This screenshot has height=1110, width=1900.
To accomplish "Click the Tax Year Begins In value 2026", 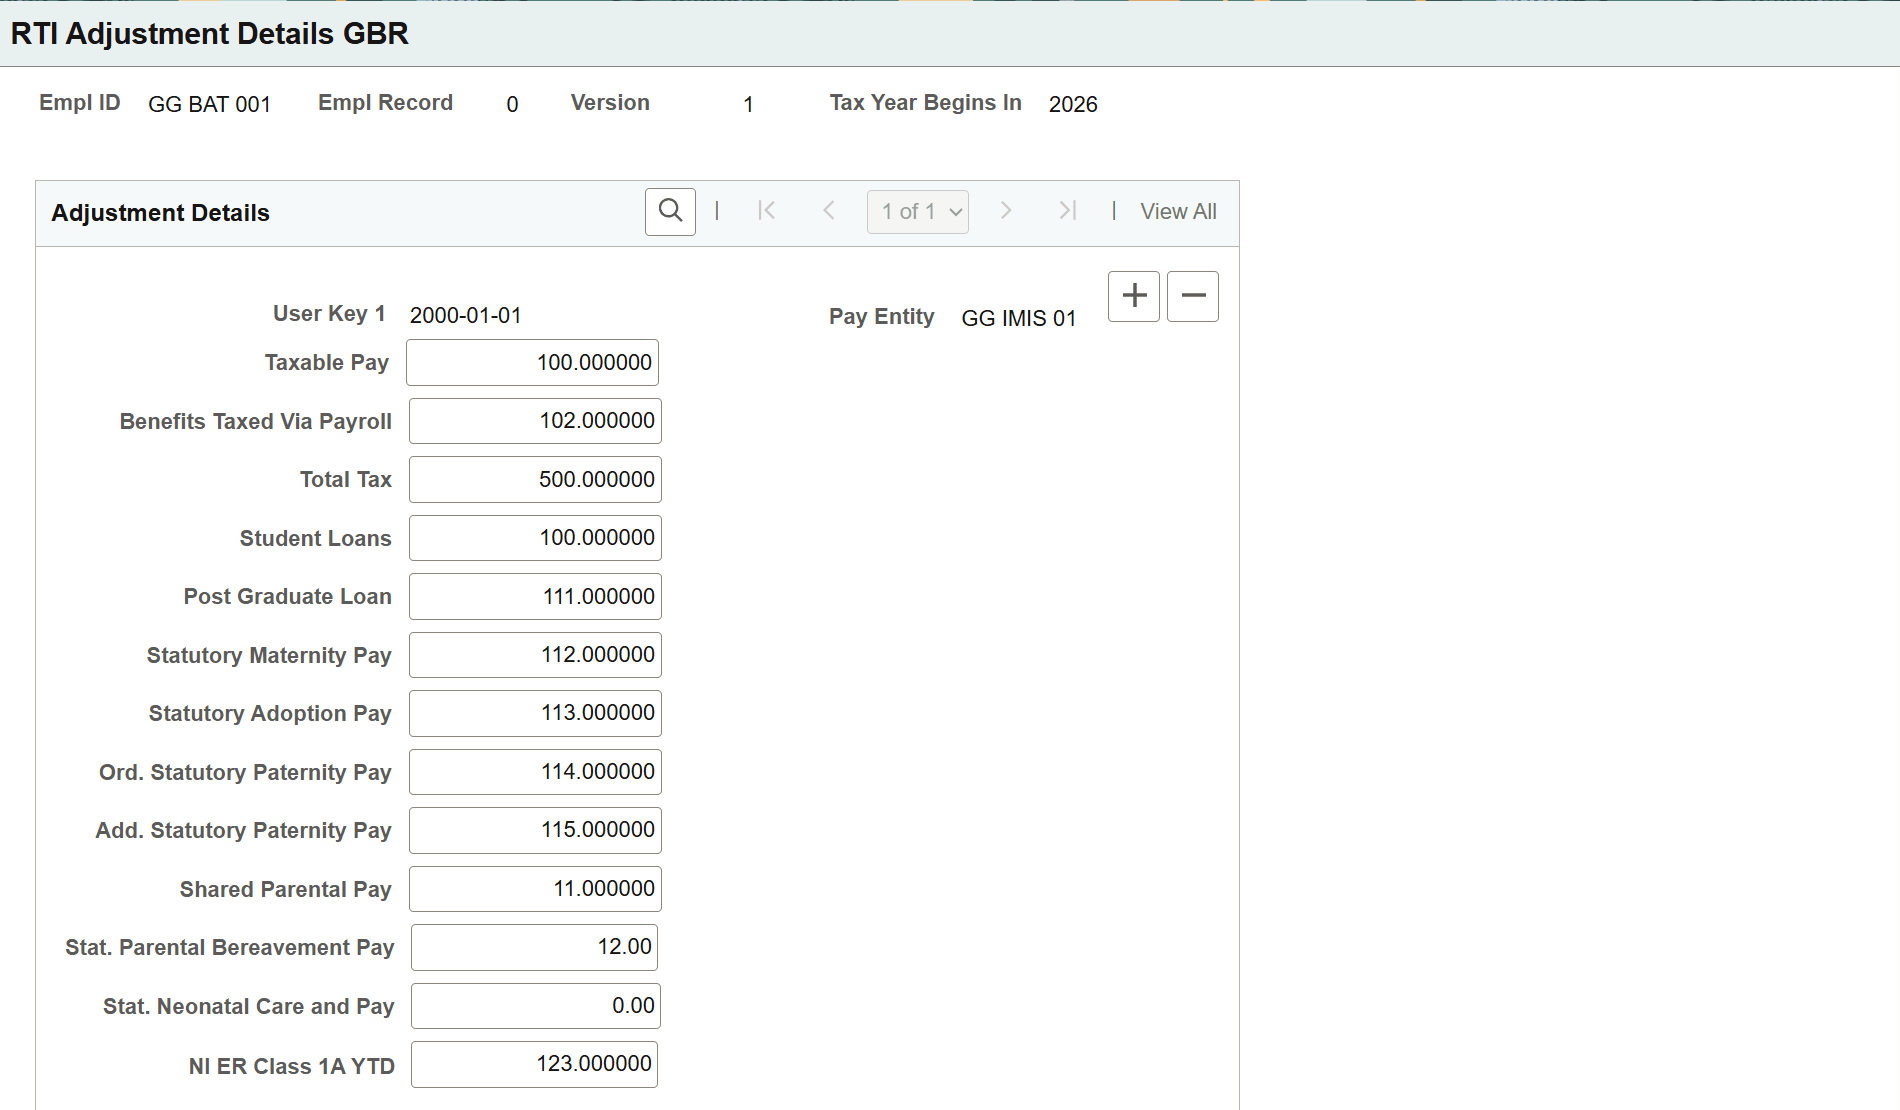I will point(1073,104).
